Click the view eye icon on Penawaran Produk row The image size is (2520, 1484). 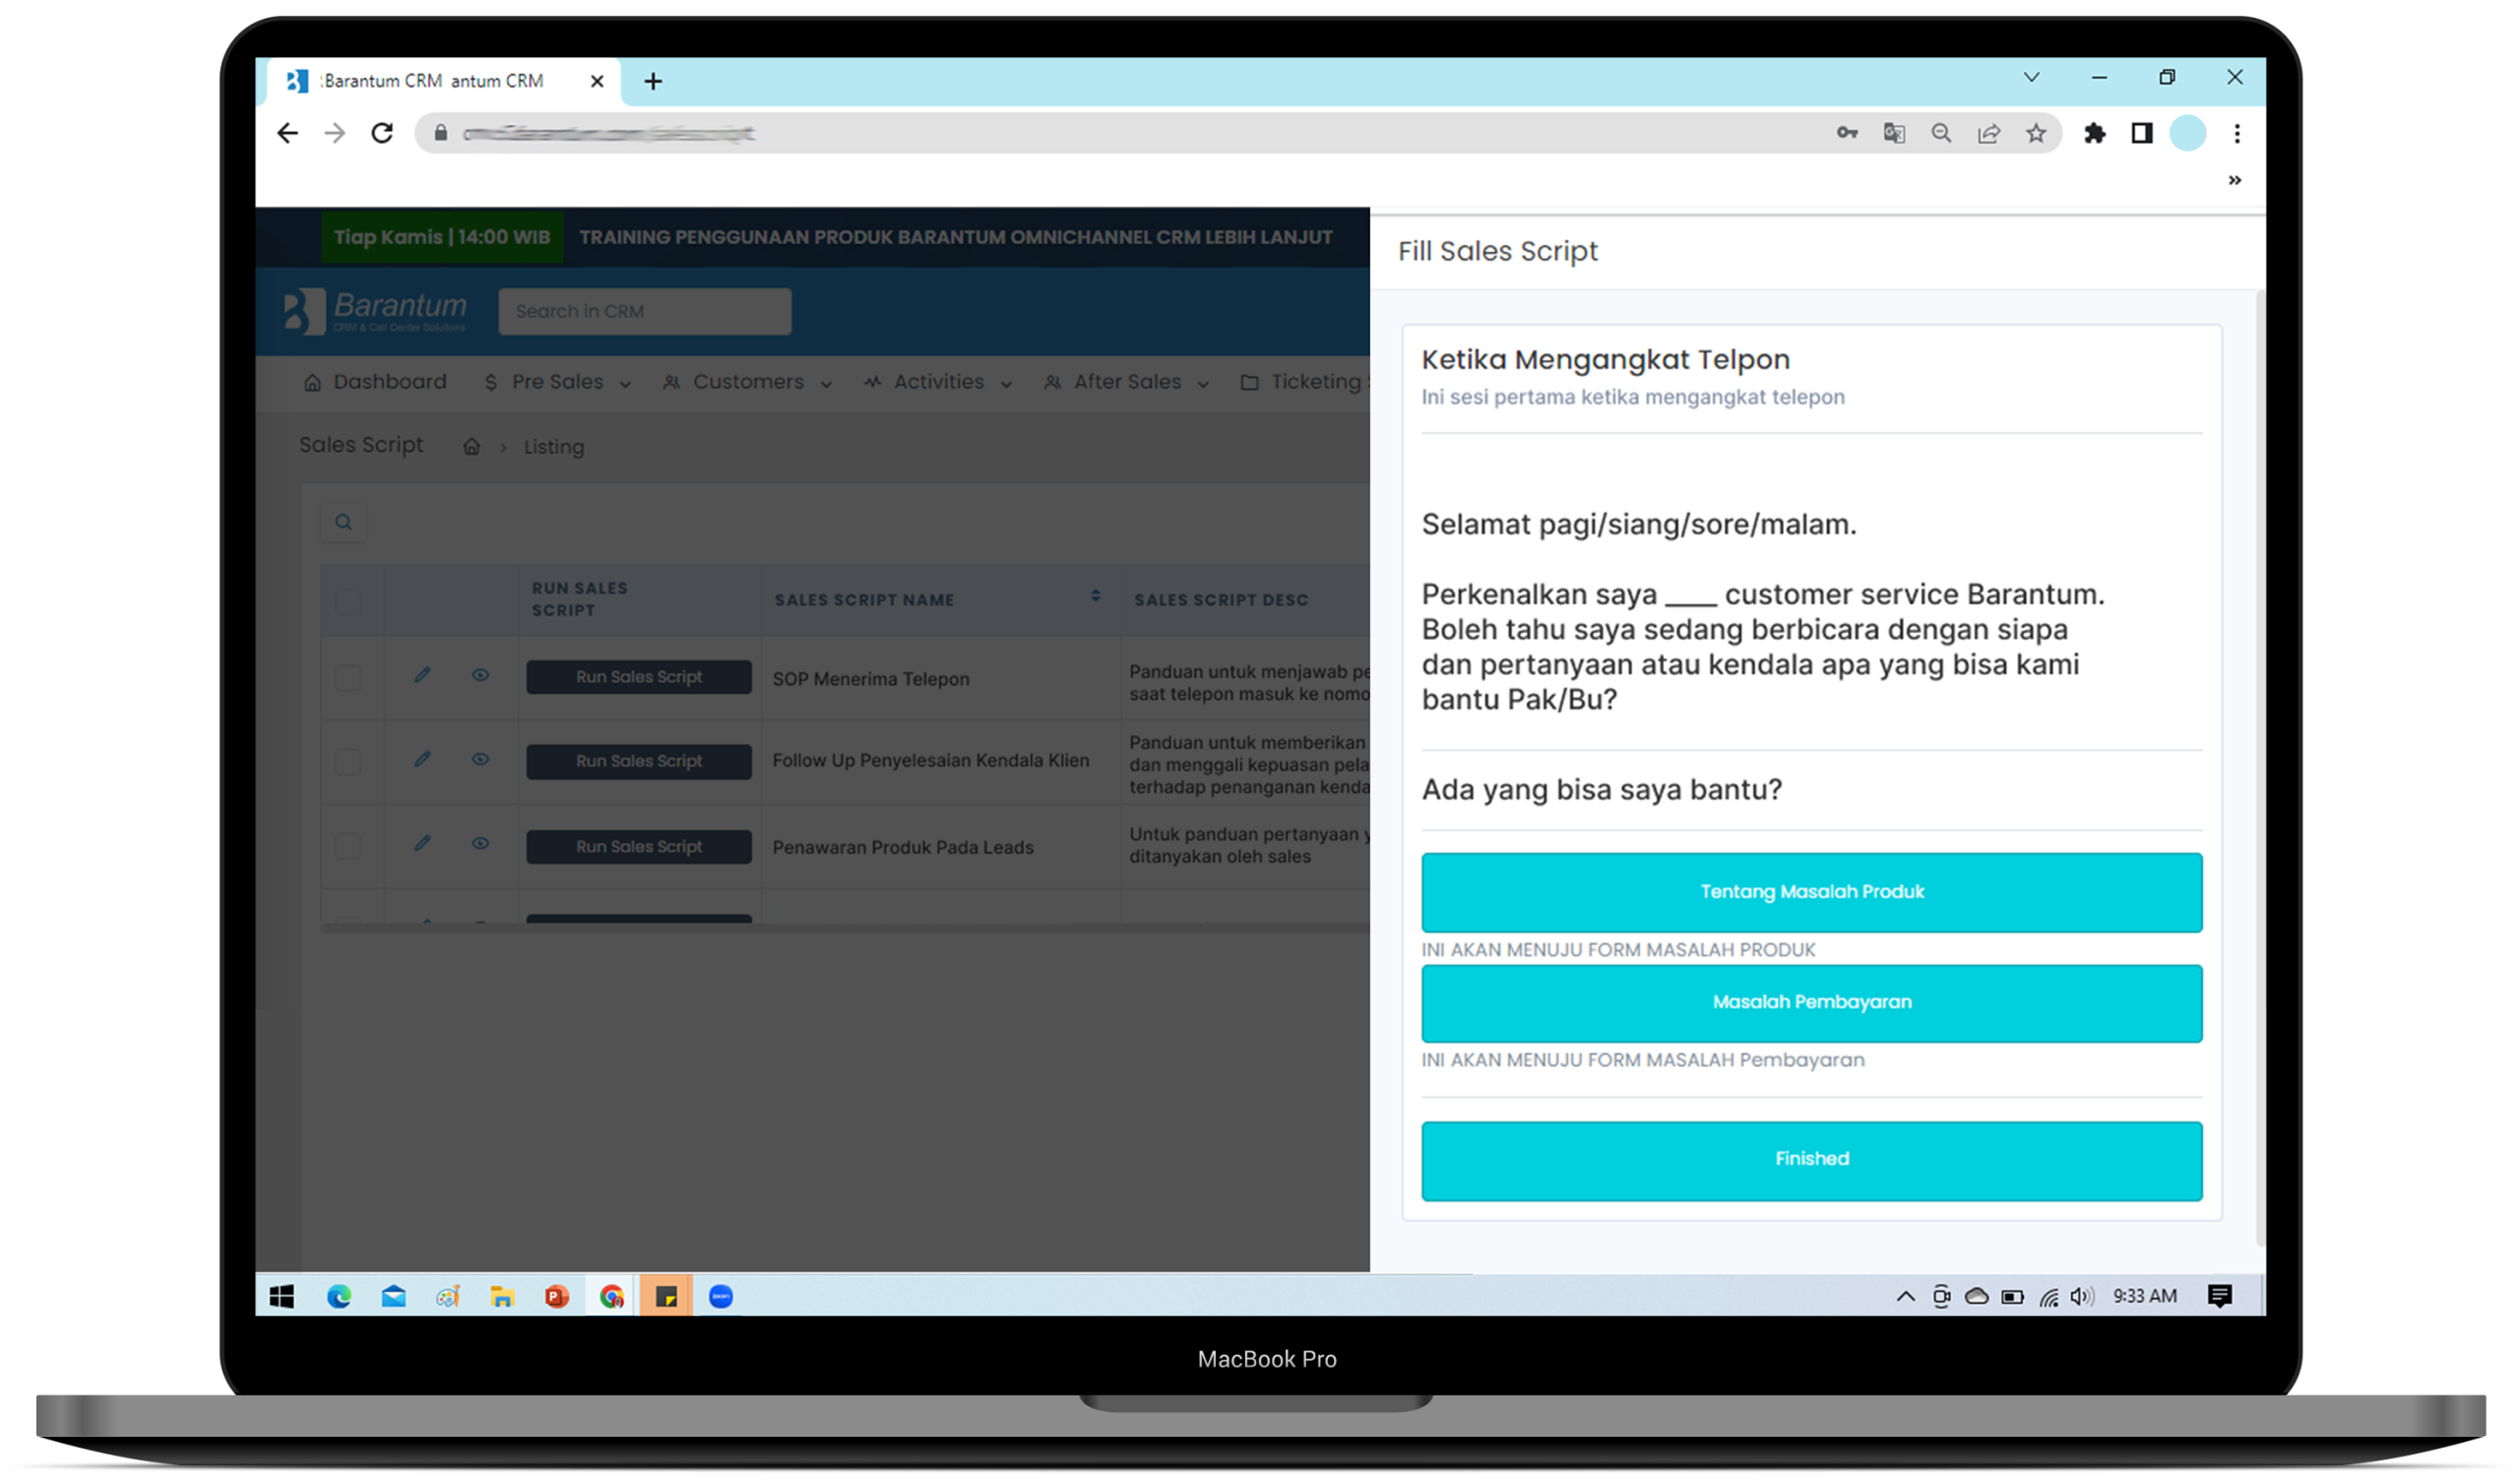(480, 844)
